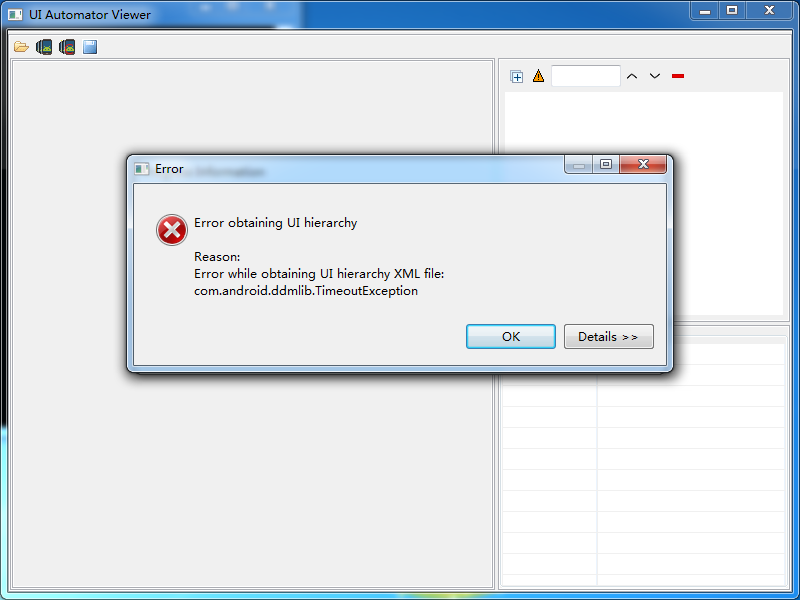
Task: Maximize the Error dialog window
Action: click(606, 164)
